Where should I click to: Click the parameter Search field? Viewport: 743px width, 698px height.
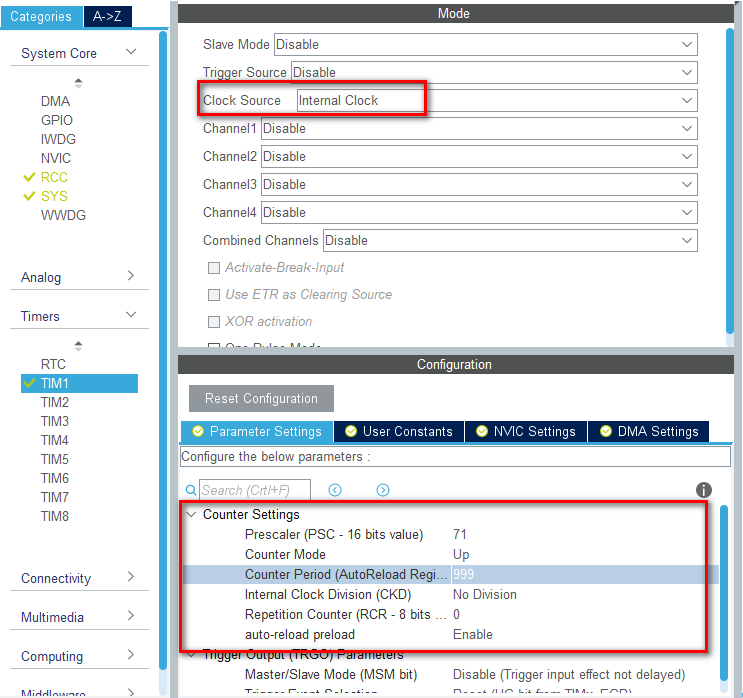tap(255, 490)
